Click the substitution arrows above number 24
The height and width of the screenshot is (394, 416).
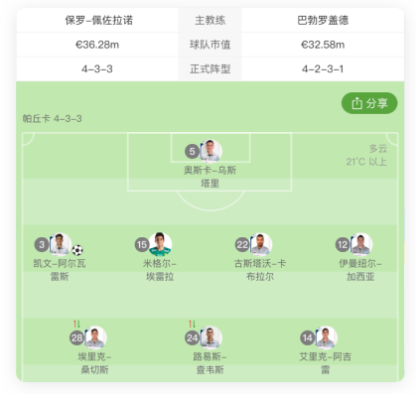(192, 324)
